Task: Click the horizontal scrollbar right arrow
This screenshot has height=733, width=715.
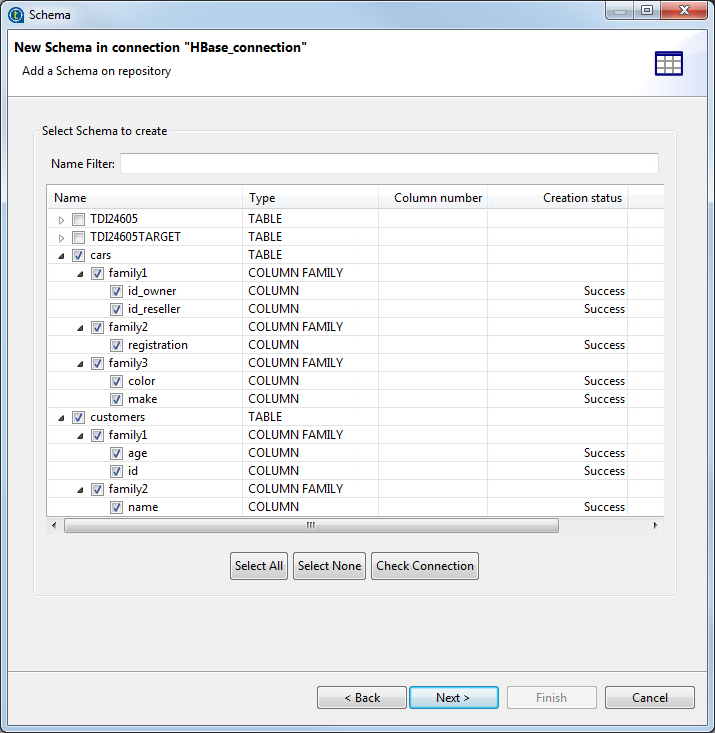Action: pyautogui.click(x=655, y=525)
